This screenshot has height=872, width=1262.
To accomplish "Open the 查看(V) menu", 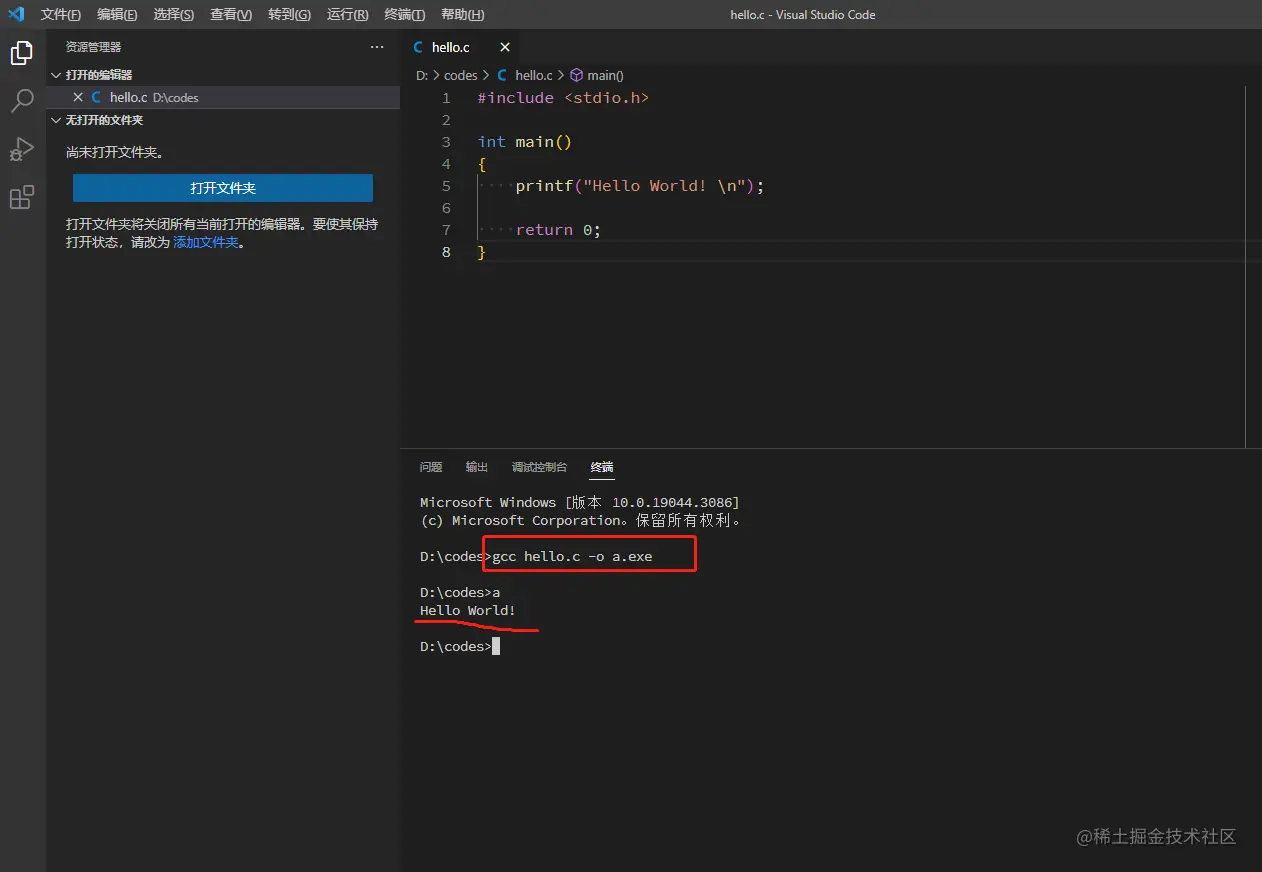I will (x=231, y=15).
